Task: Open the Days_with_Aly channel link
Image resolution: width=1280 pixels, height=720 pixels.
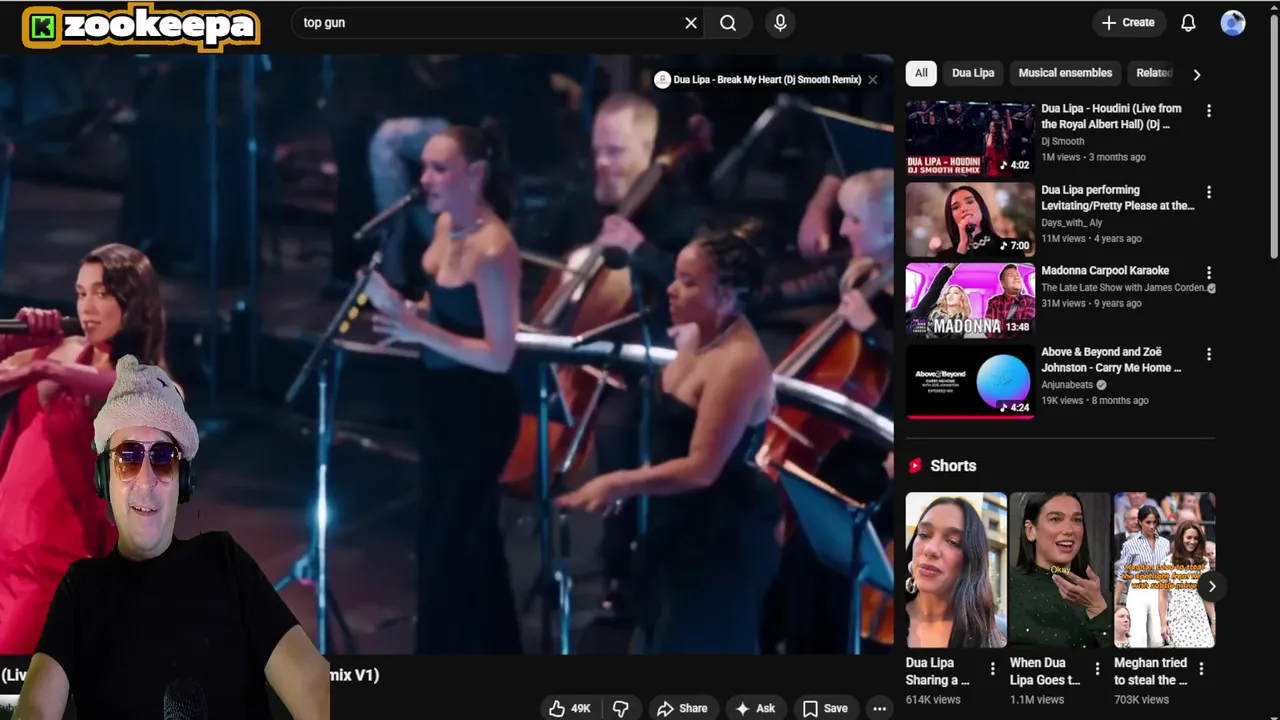Action: pos(1072,223)
